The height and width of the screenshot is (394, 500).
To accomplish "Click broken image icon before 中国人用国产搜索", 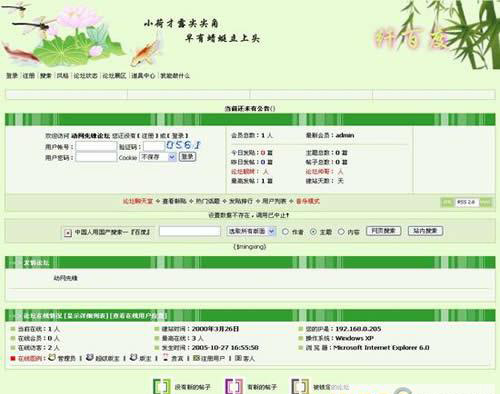I will pos(68,233).
